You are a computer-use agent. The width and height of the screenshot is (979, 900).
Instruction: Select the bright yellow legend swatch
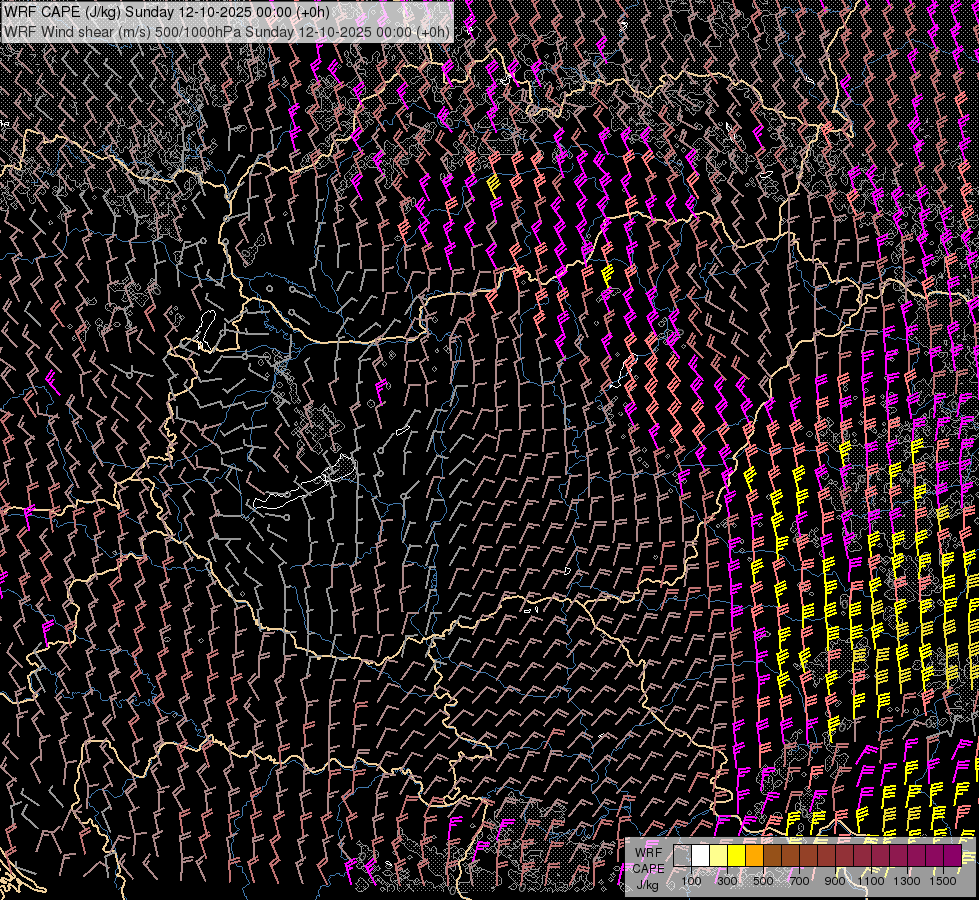[x=736, y=856]
